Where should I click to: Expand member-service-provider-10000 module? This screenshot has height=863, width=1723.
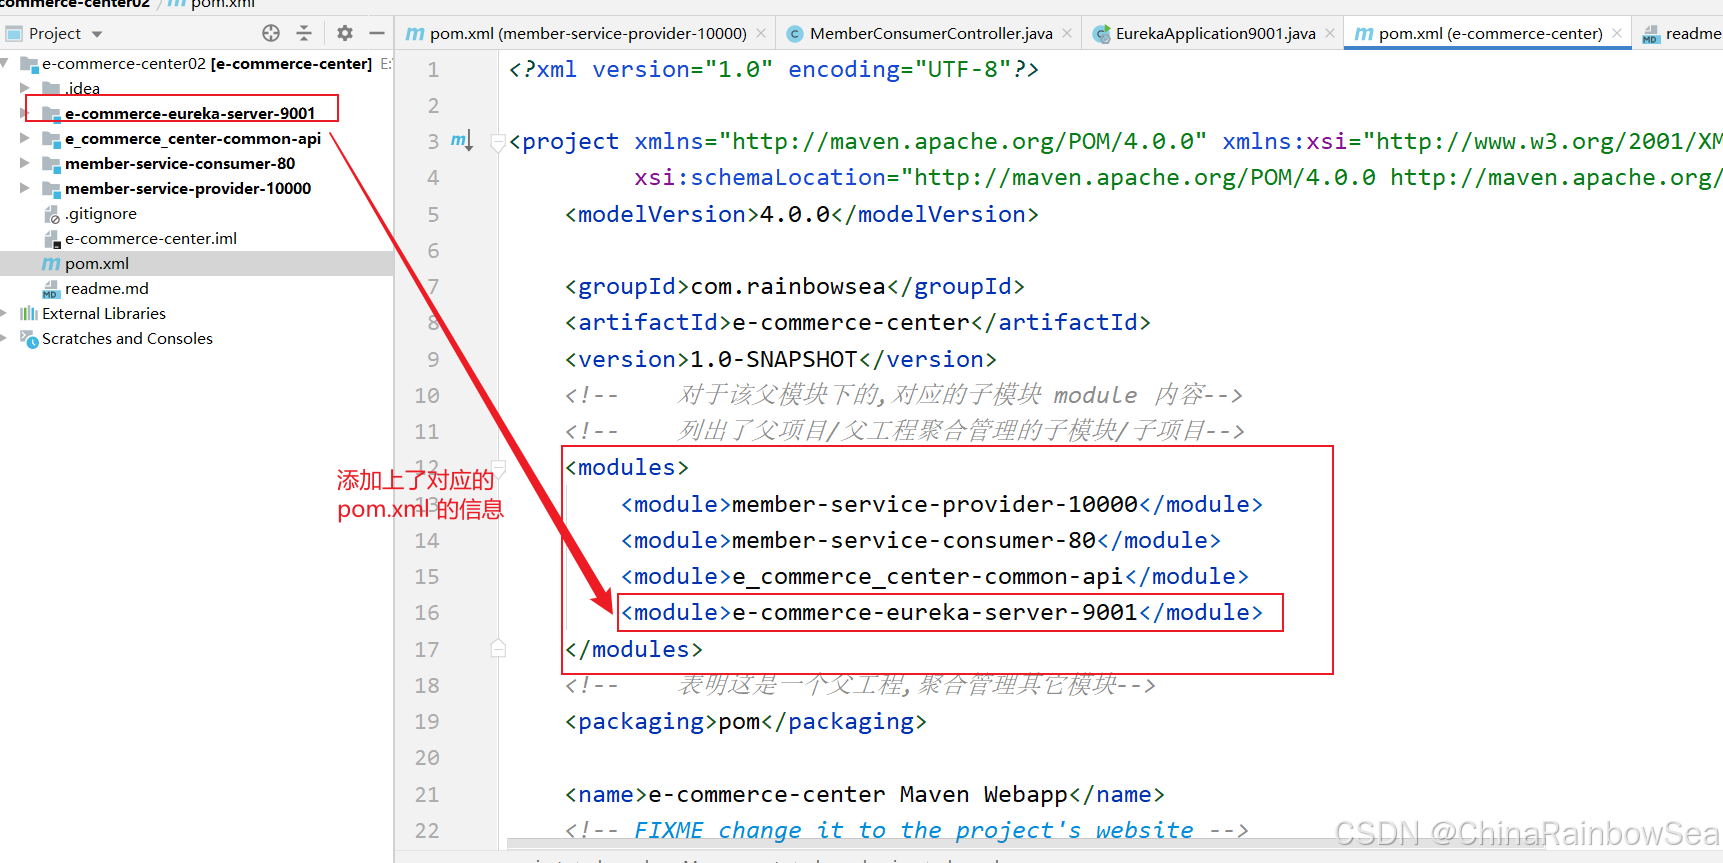tap(25, 188)
